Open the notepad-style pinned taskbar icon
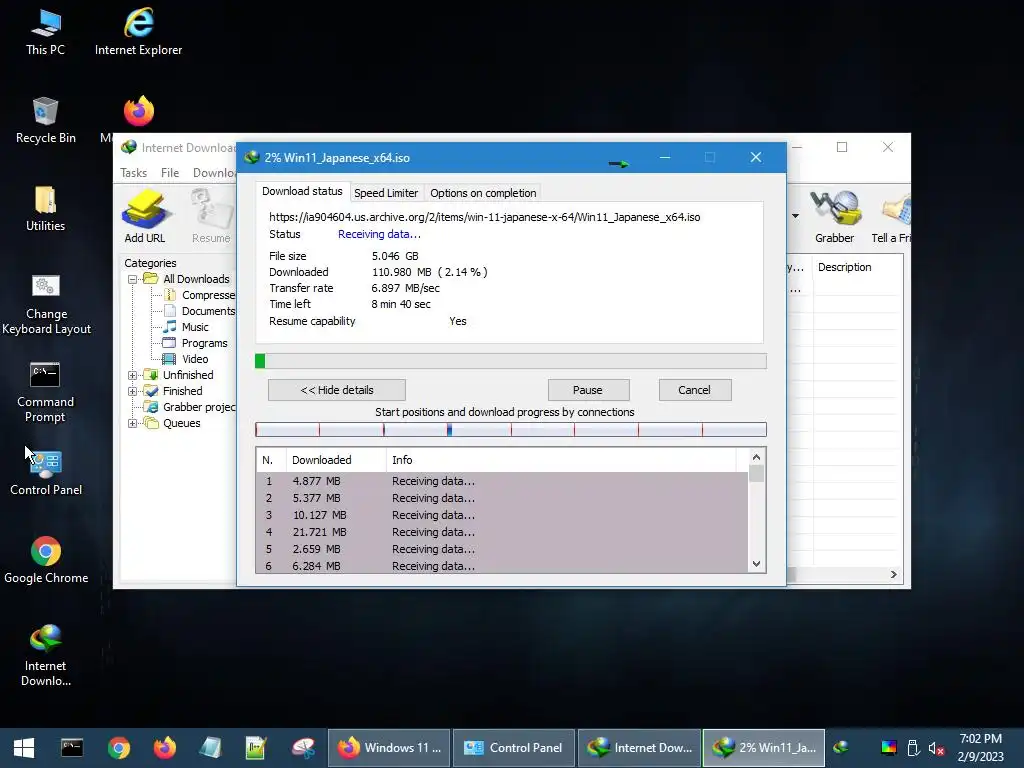Viewport: 1024px width, 768px height. click(210, 748)
